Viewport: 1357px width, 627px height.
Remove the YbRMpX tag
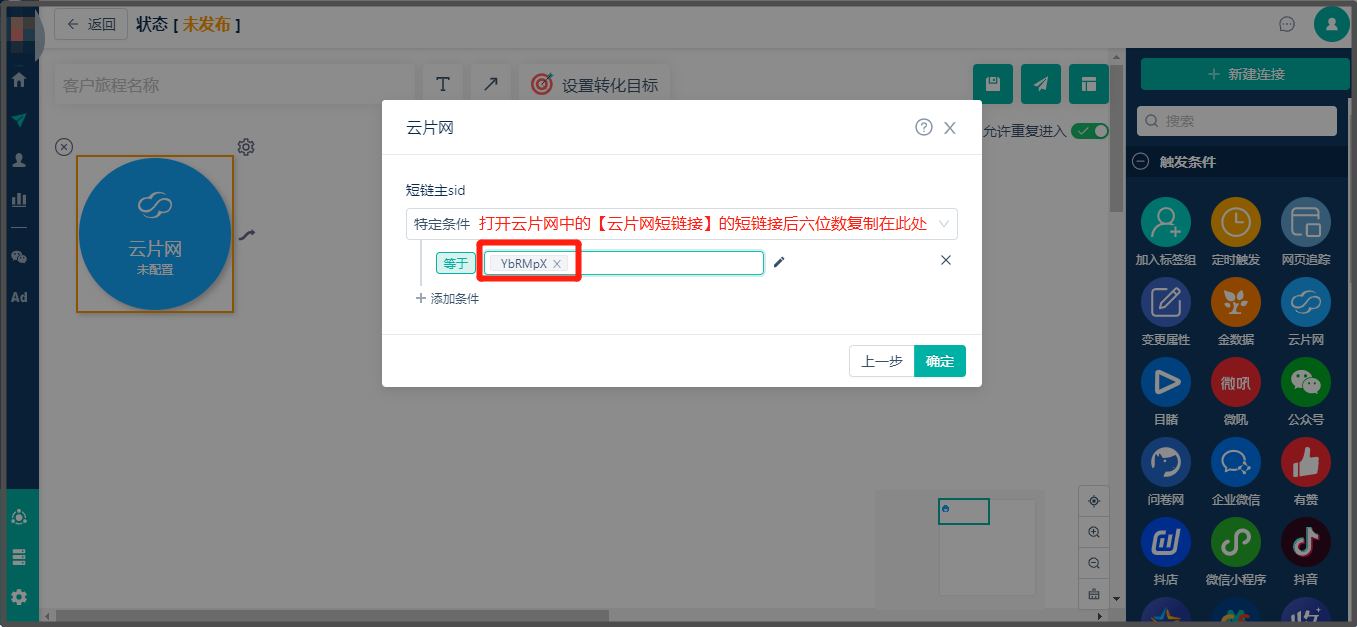[x=558, y=264]
